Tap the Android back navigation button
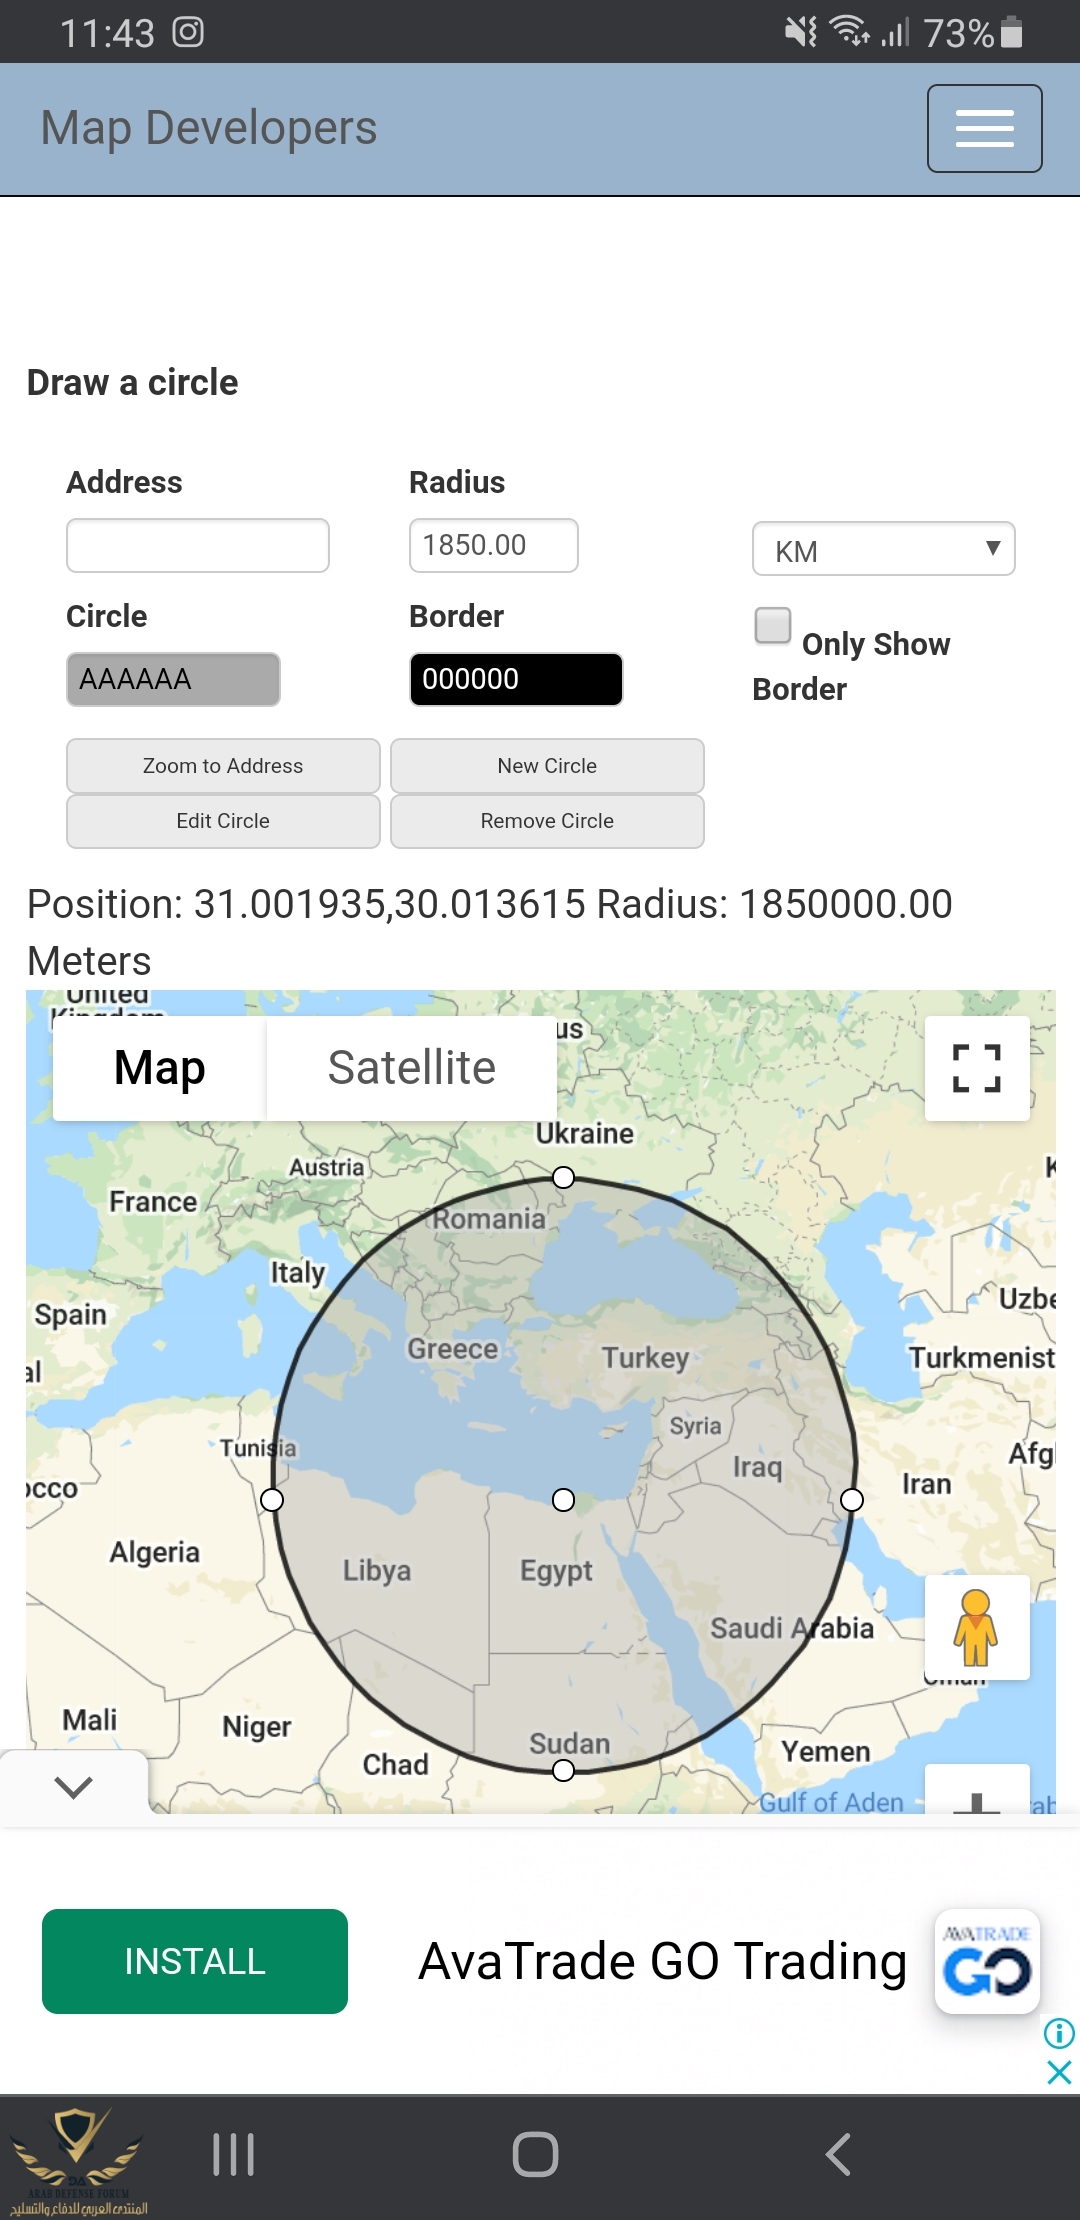Viewport: 1080px width, 2220px height. pyautogui.click(x=838, y=2154)
